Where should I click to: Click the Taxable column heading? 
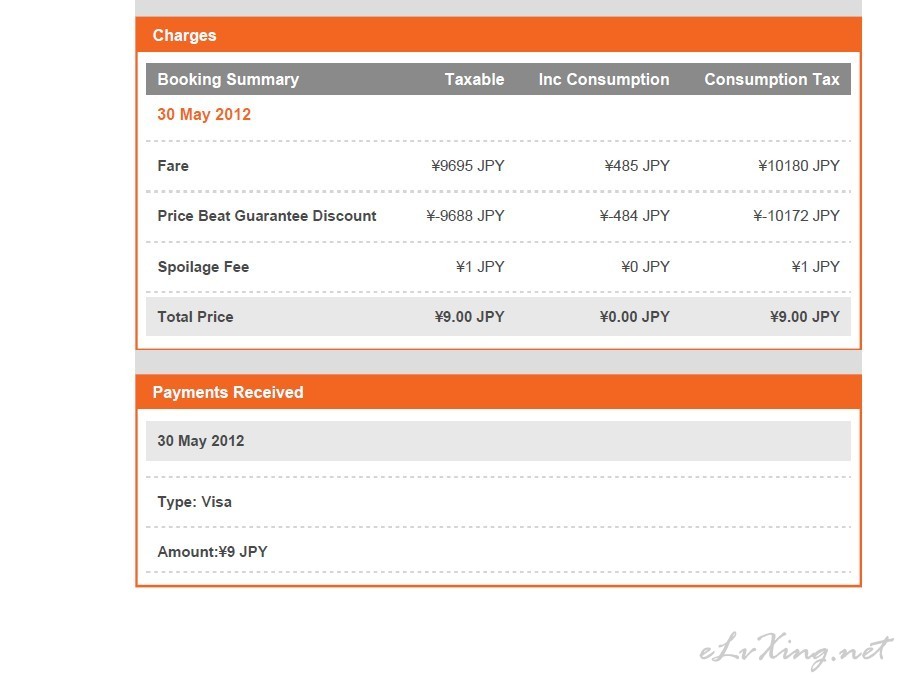click(474, 80)
